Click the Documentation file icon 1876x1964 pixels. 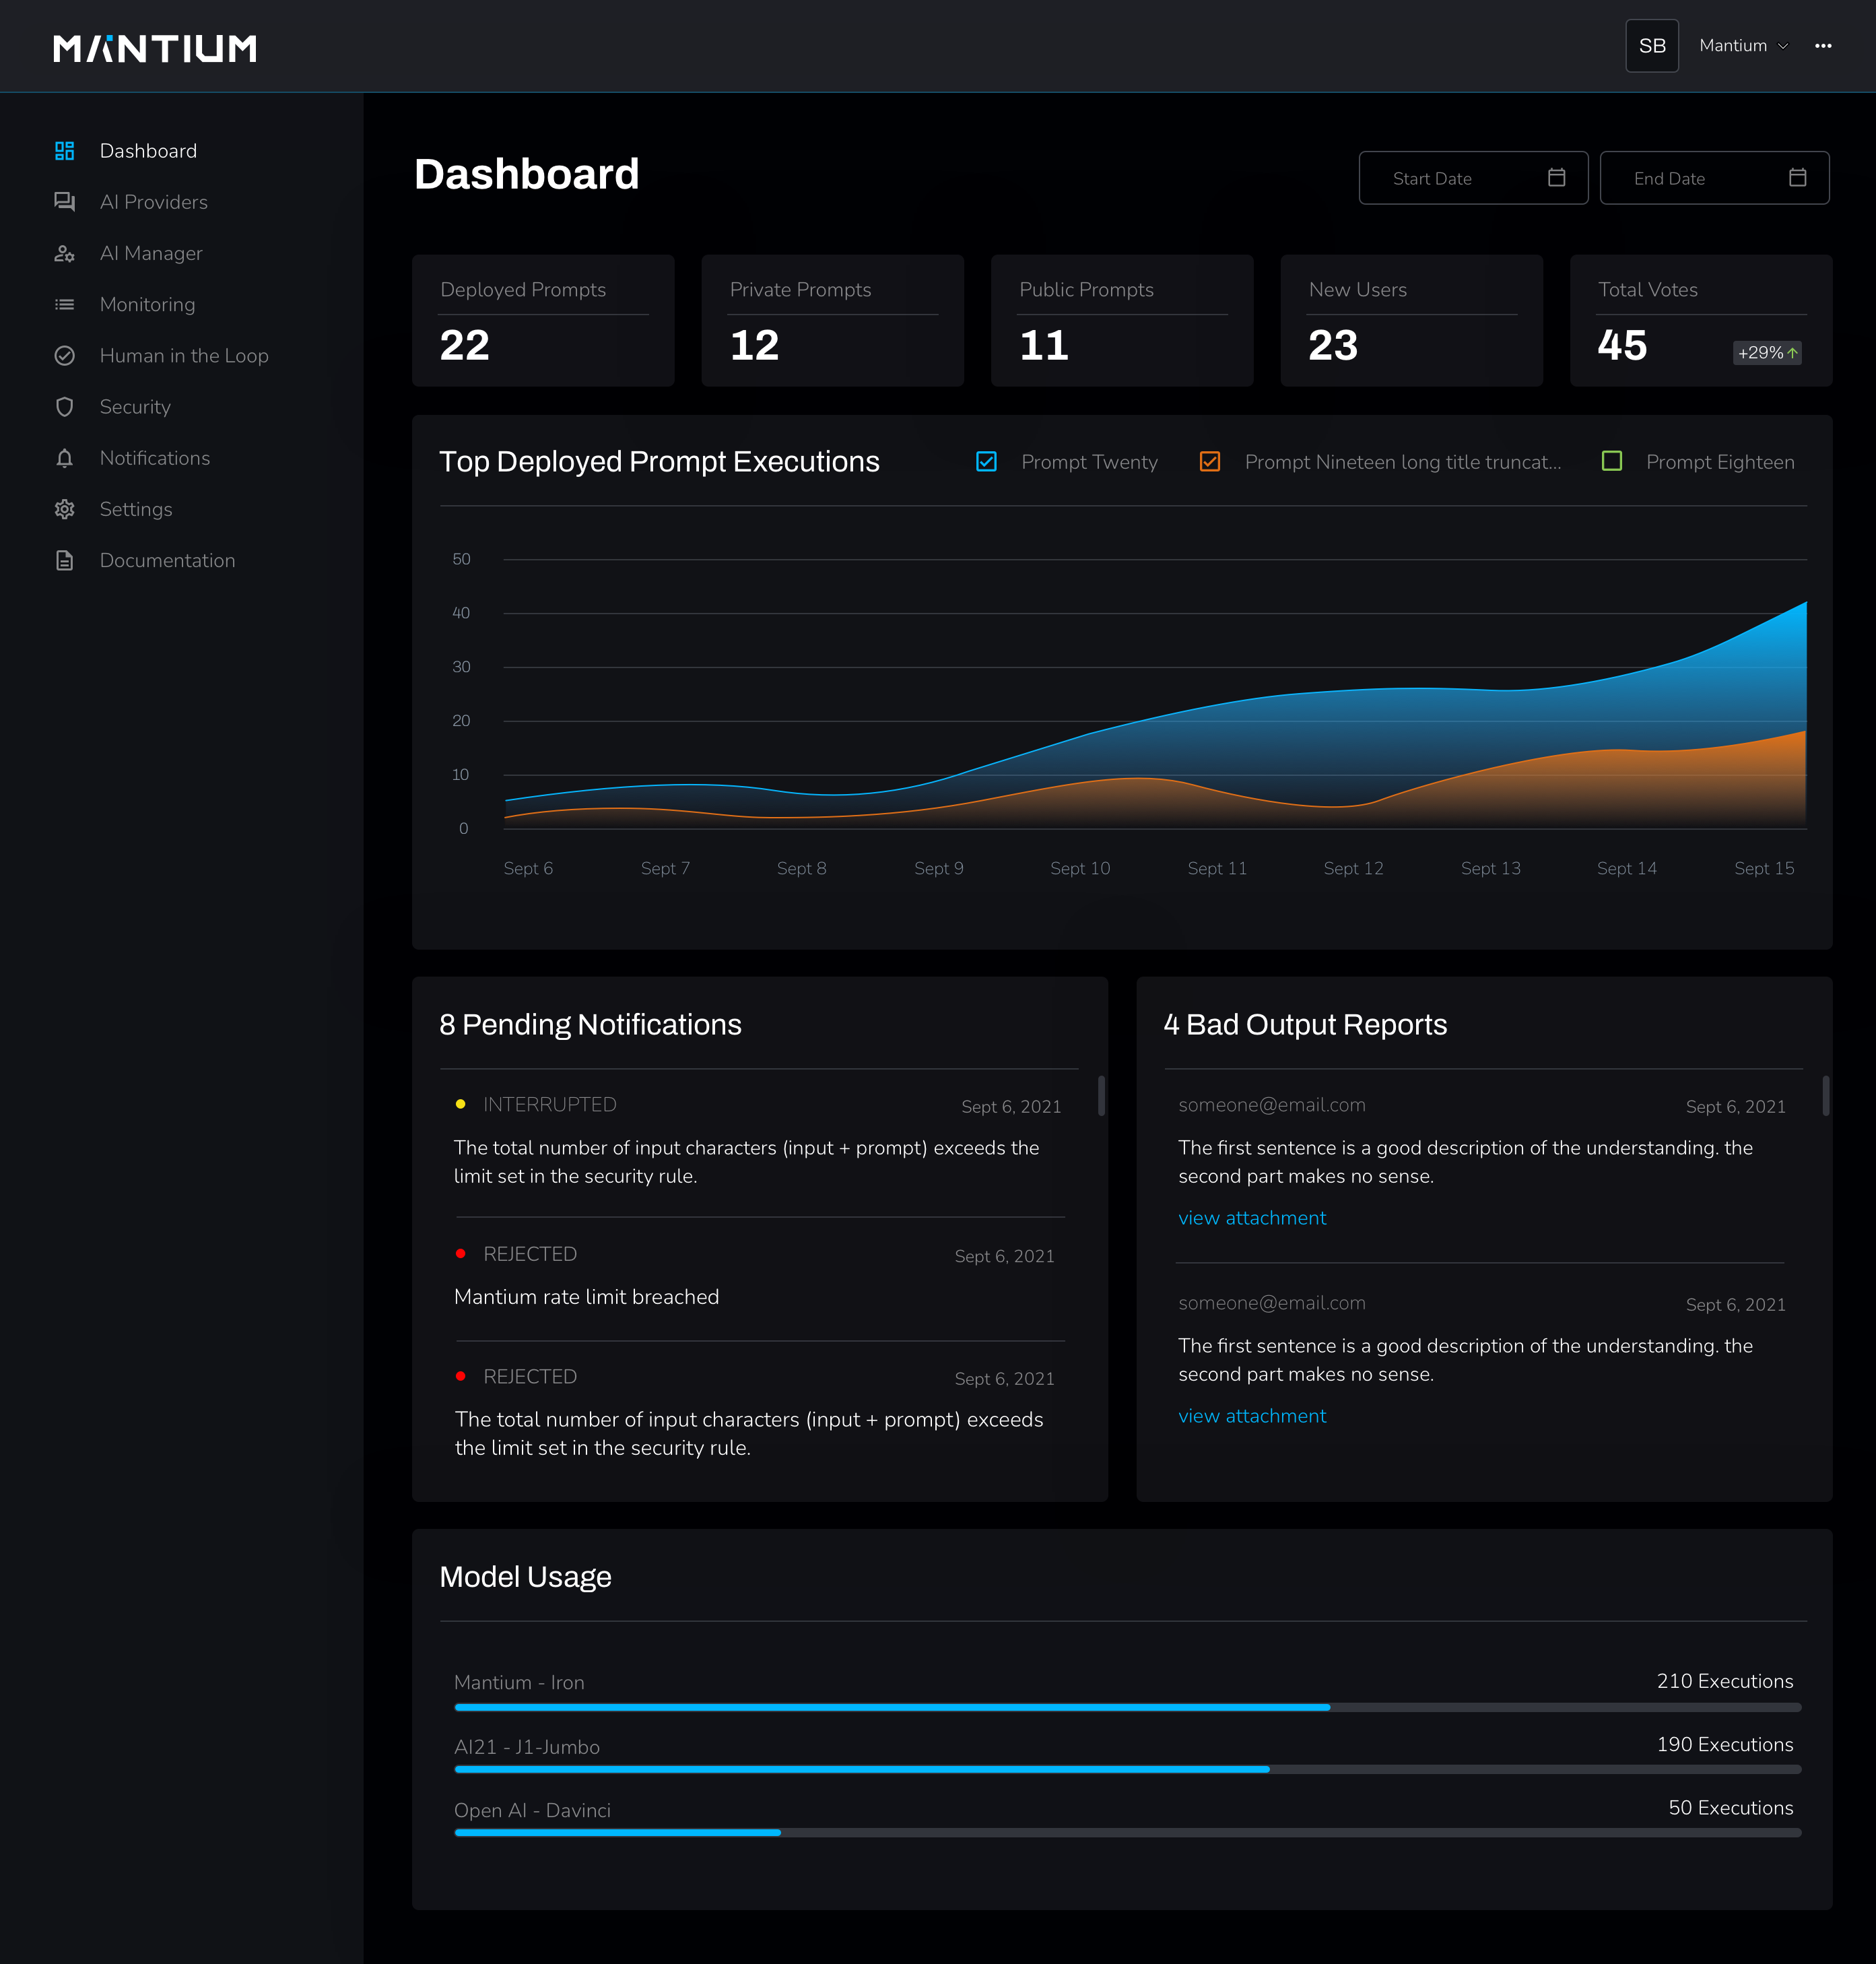64,560
